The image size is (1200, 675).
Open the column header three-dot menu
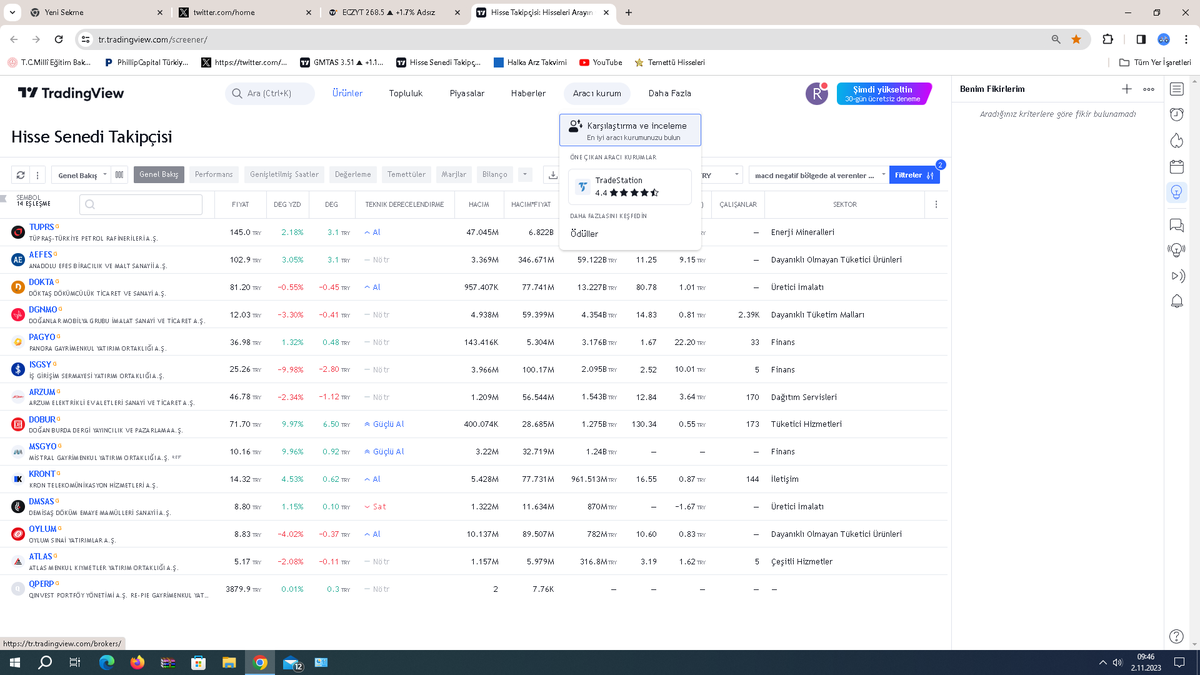point(936,204)
